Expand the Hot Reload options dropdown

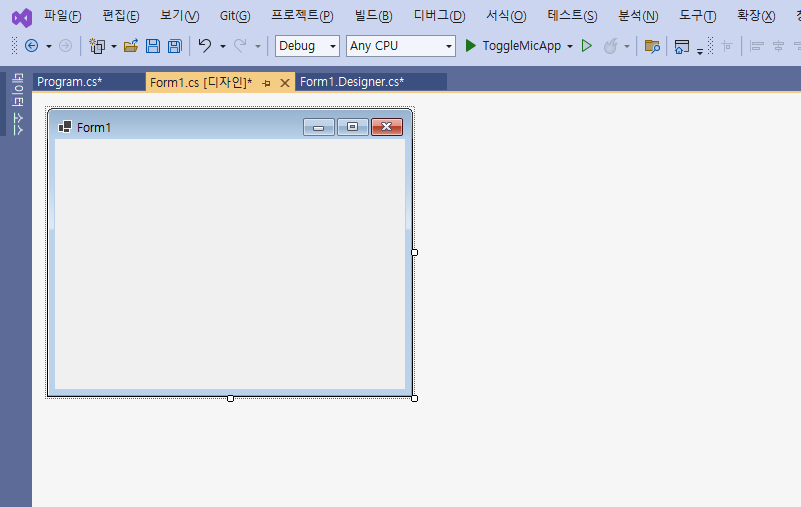pyautogui.click(x=627, y=47)
